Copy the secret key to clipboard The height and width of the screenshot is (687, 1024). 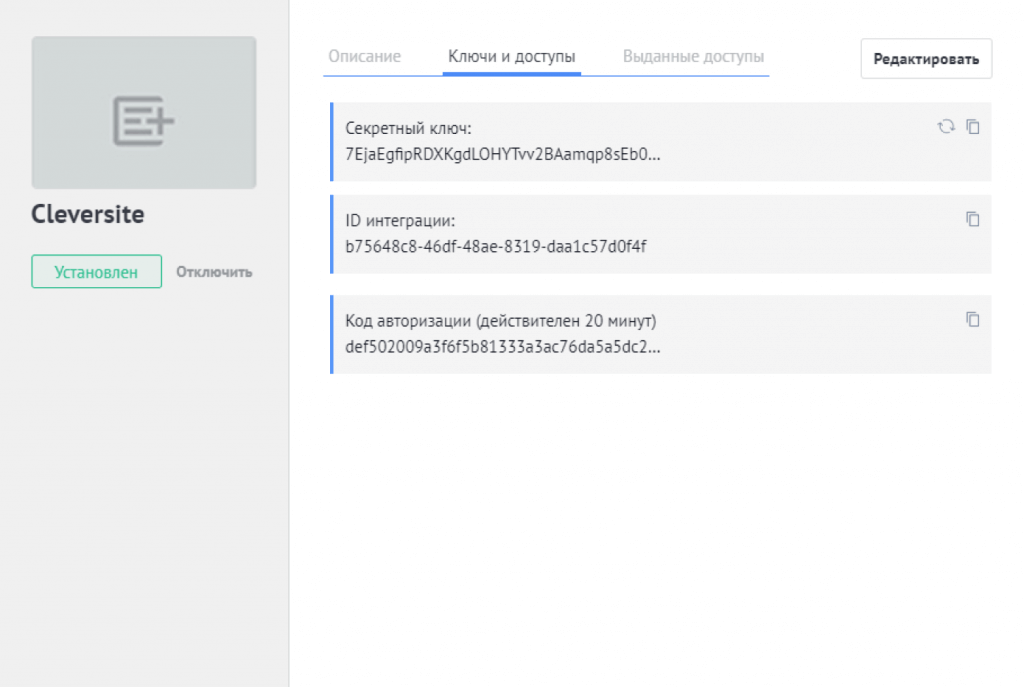tap(973, 127)
